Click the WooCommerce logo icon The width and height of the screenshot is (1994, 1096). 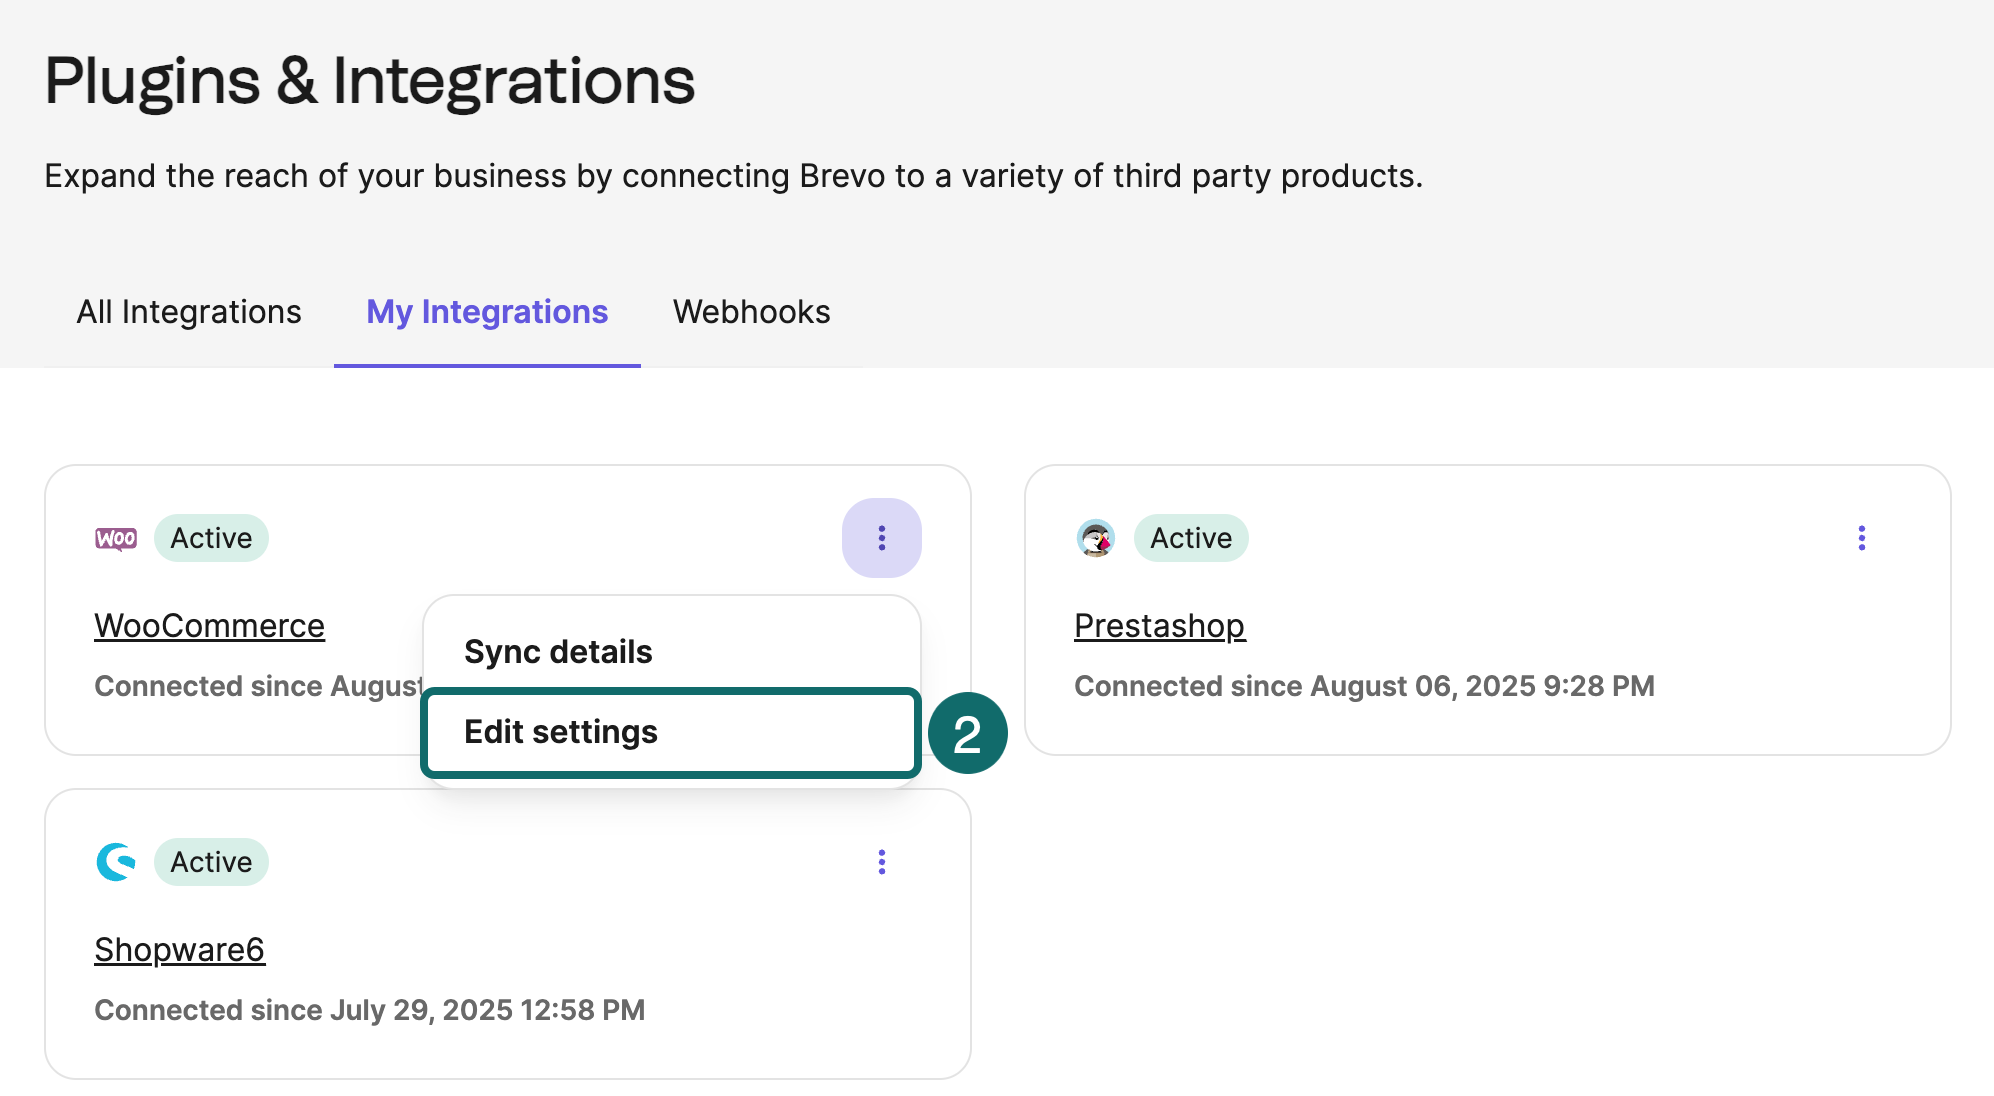[x=115, y=537]
